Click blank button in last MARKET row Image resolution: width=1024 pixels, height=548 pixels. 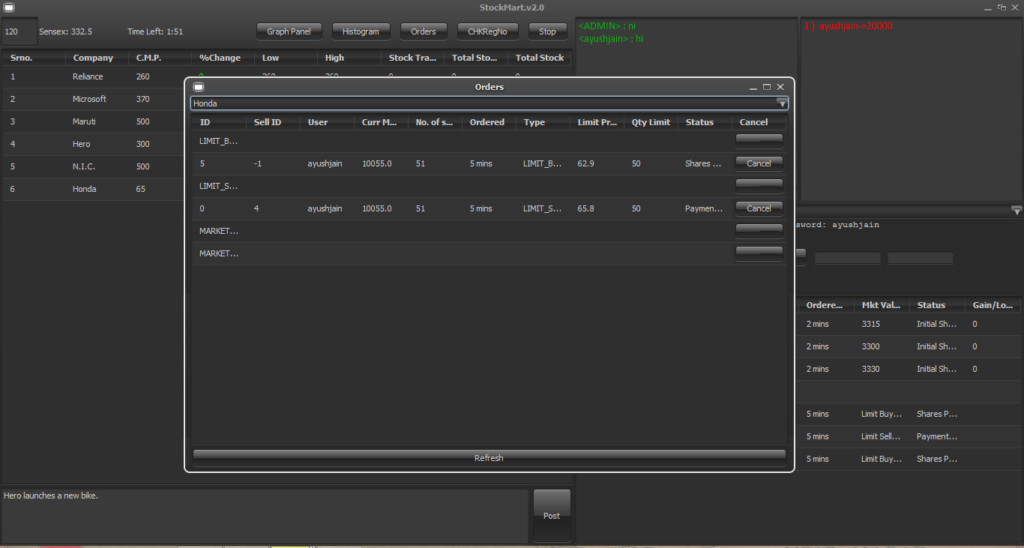point(759,252)
